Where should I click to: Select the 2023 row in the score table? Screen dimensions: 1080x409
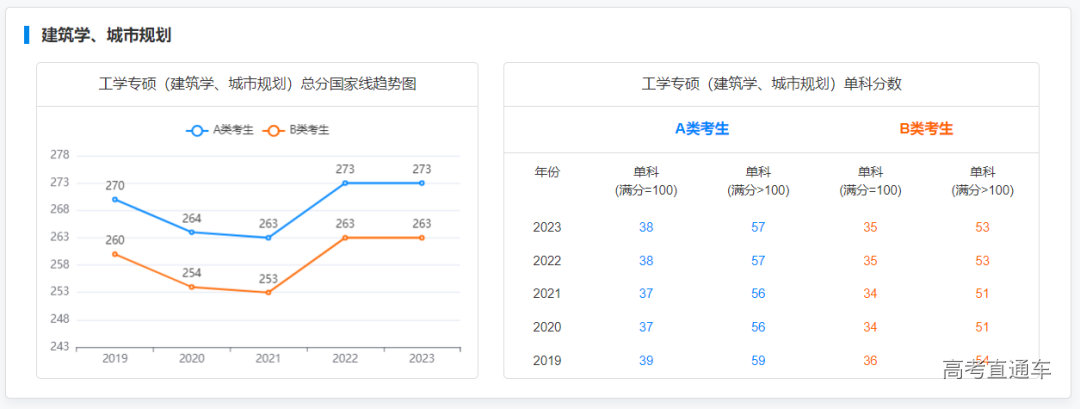coord(547,227)
